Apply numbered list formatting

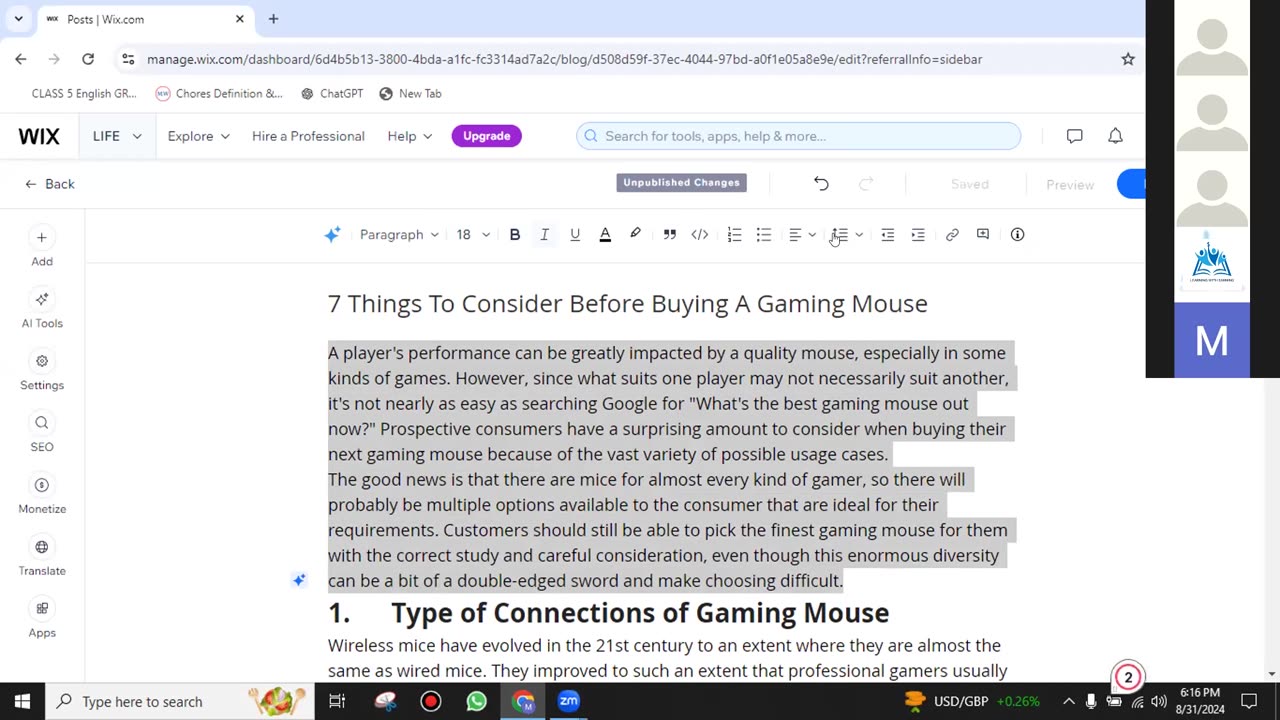point(734,235)
